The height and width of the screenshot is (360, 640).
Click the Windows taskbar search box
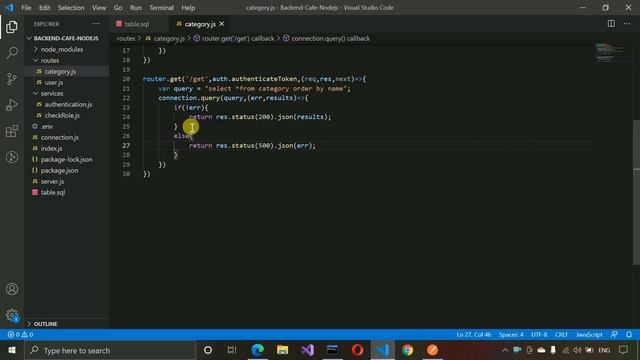[110, 350]
